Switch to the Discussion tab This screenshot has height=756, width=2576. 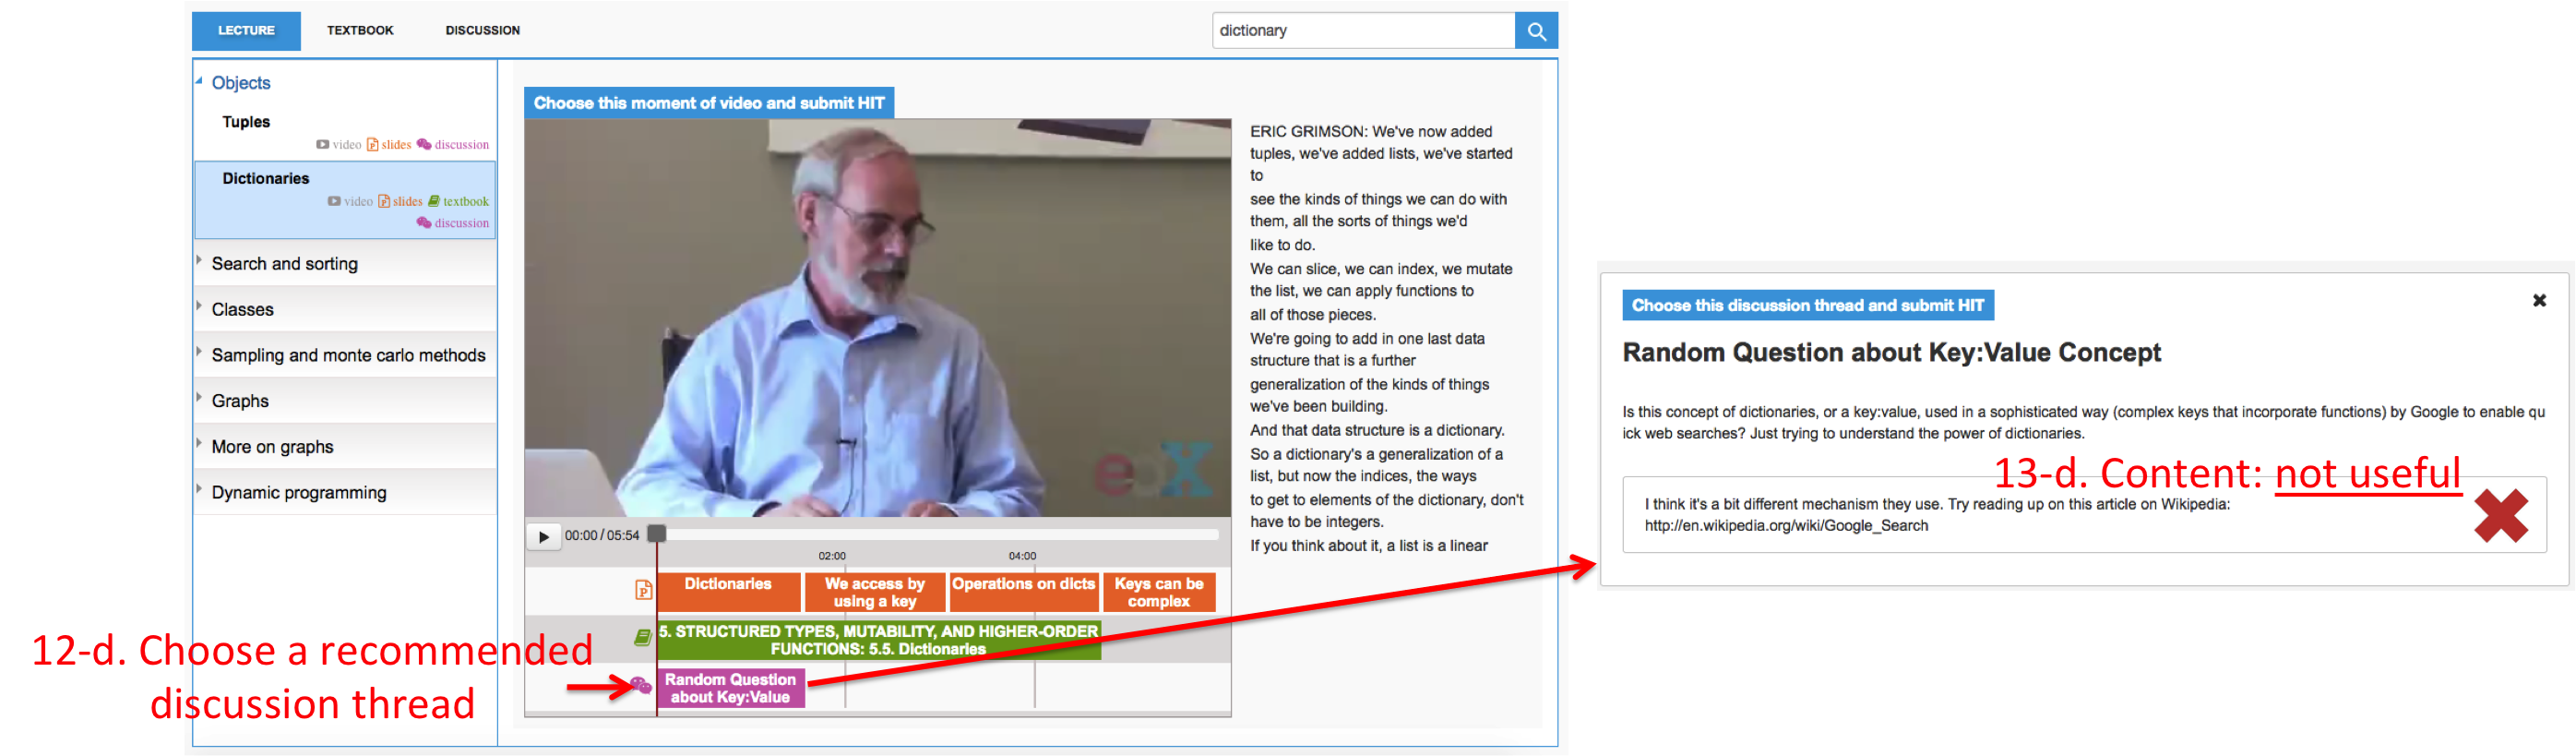482,31
